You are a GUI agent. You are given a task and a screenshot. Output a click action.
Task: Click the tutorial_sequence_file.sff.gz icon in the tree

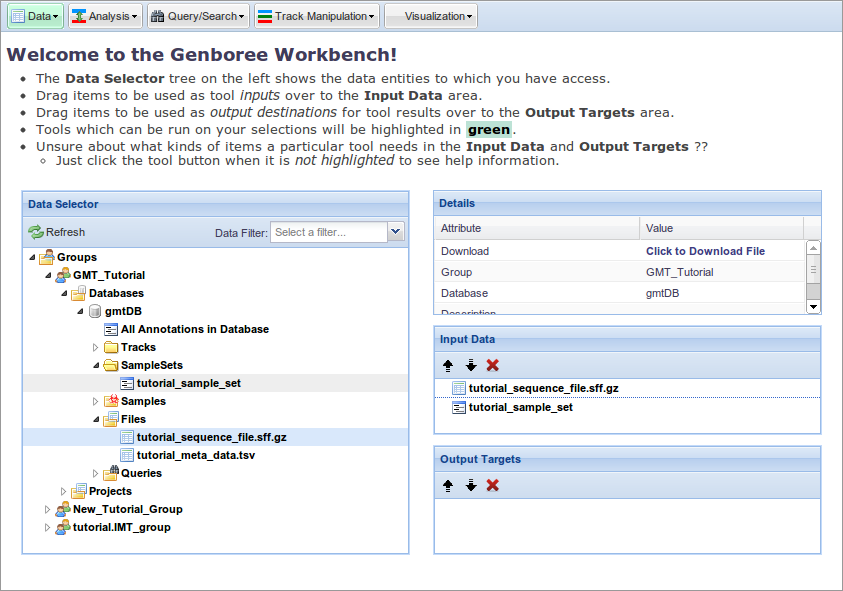[x=127, y=437]
